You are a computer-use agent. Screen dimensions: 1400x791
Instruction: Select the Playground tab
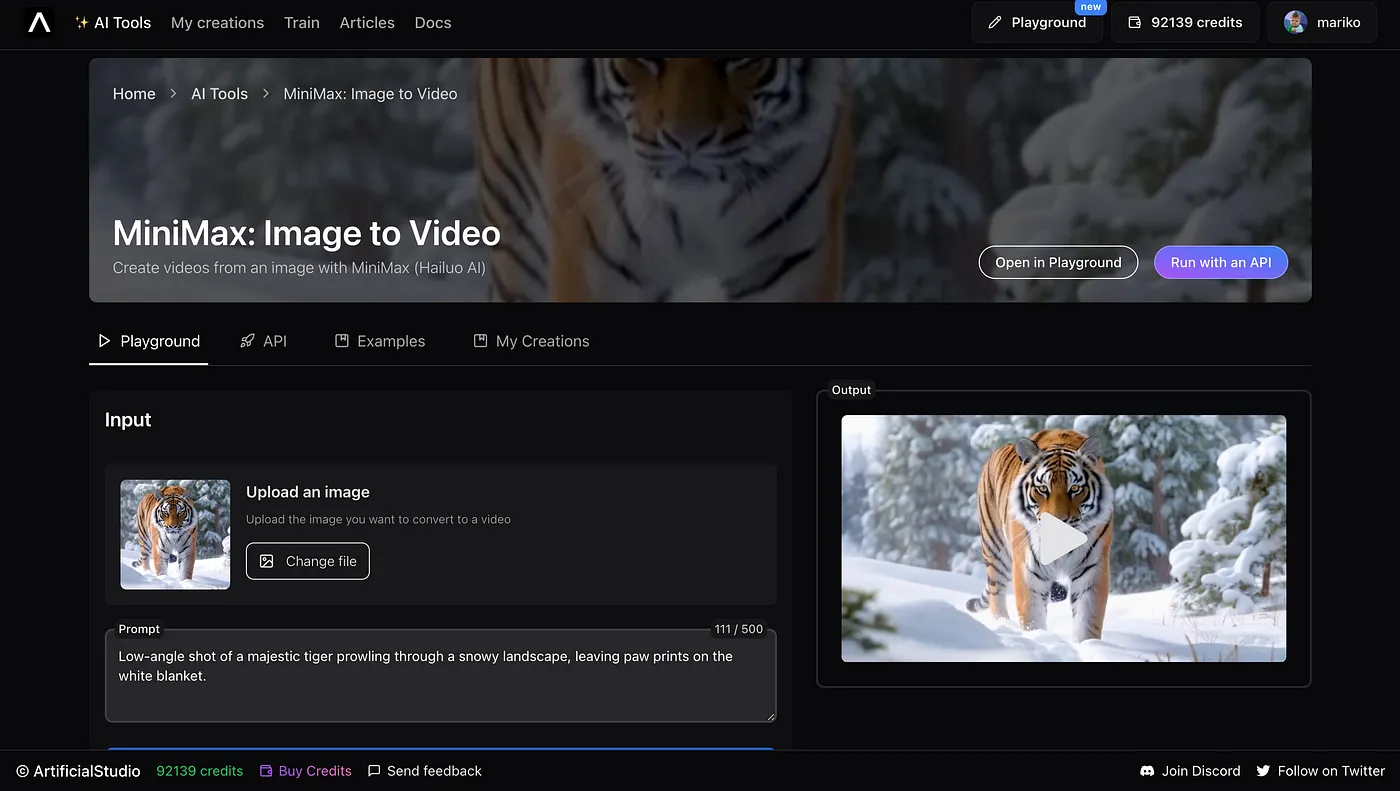point(149,341)
